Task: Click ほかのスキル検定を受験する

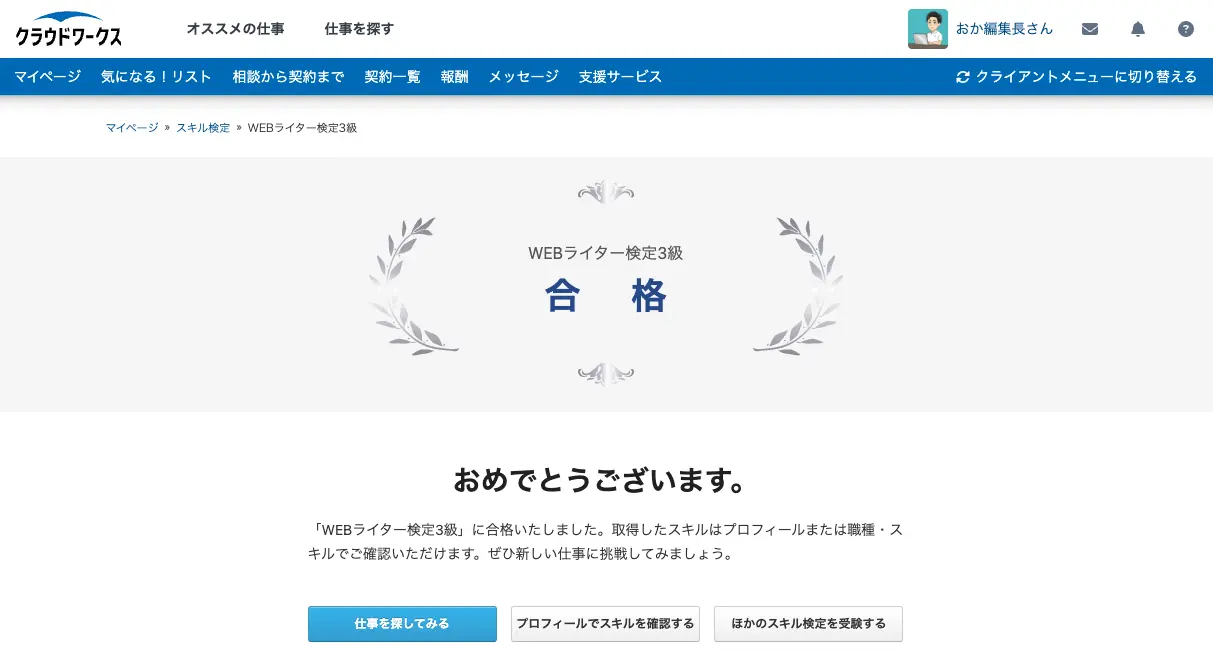Action: coord(808,623)
